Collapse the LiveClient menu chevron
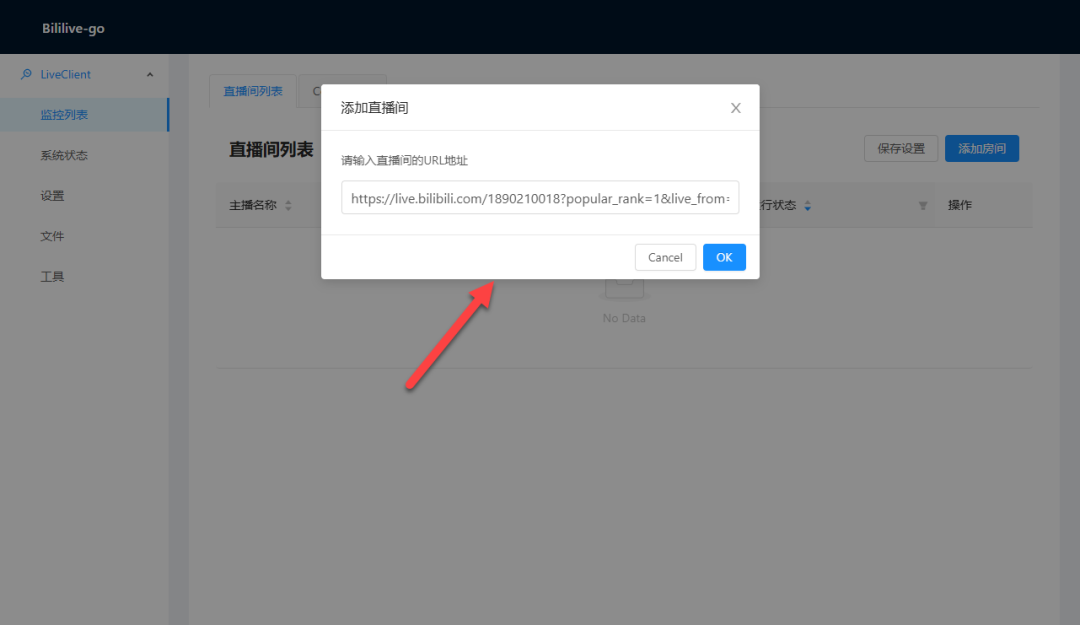Image resolution: width=1080 pixels, height=625 pixels. [149, 74]
